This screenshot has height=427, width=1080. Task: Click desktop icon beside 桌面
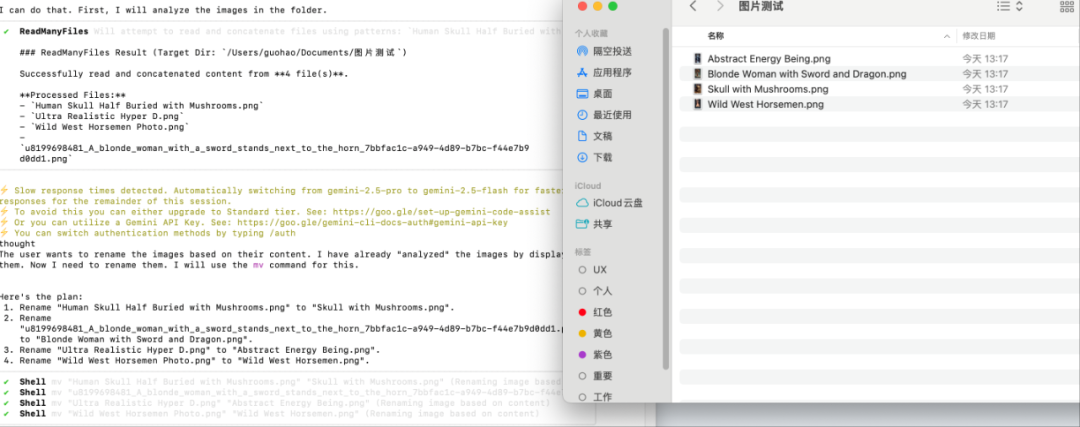pyautogui.click(x=582, y=94)
